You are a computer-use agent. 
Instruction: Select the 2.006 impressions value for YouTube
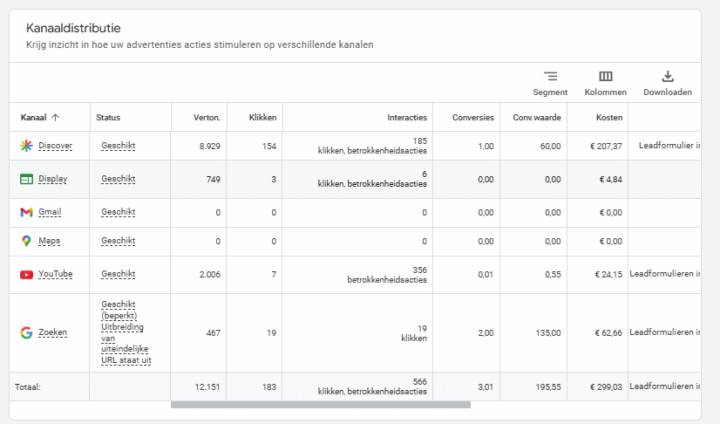pos(210,274)
